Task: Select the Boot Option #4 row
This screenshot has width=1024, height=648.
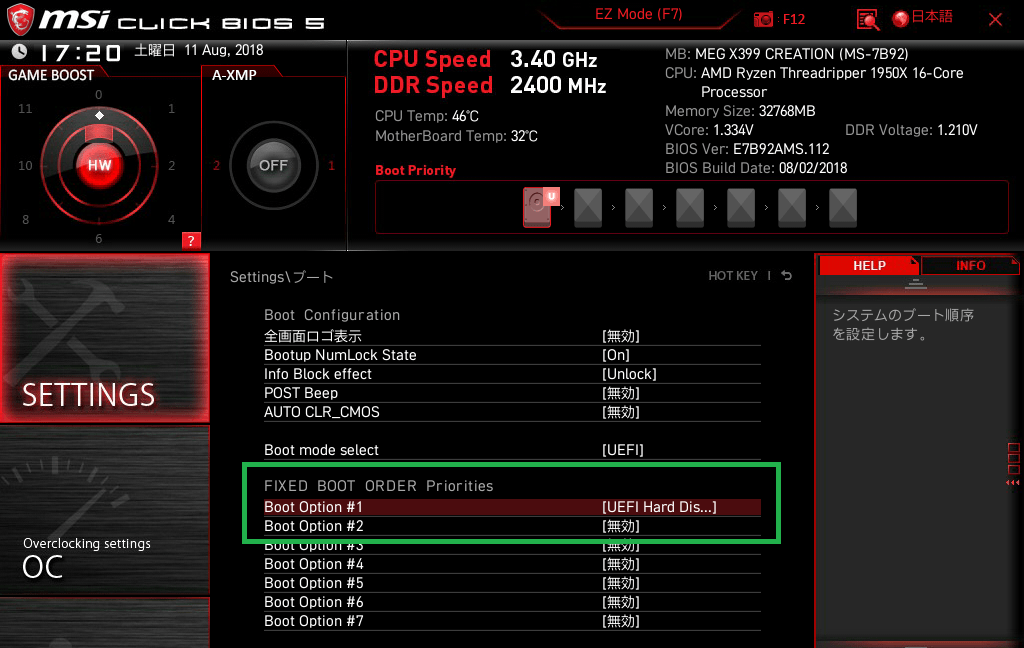Action: point(510,564)
